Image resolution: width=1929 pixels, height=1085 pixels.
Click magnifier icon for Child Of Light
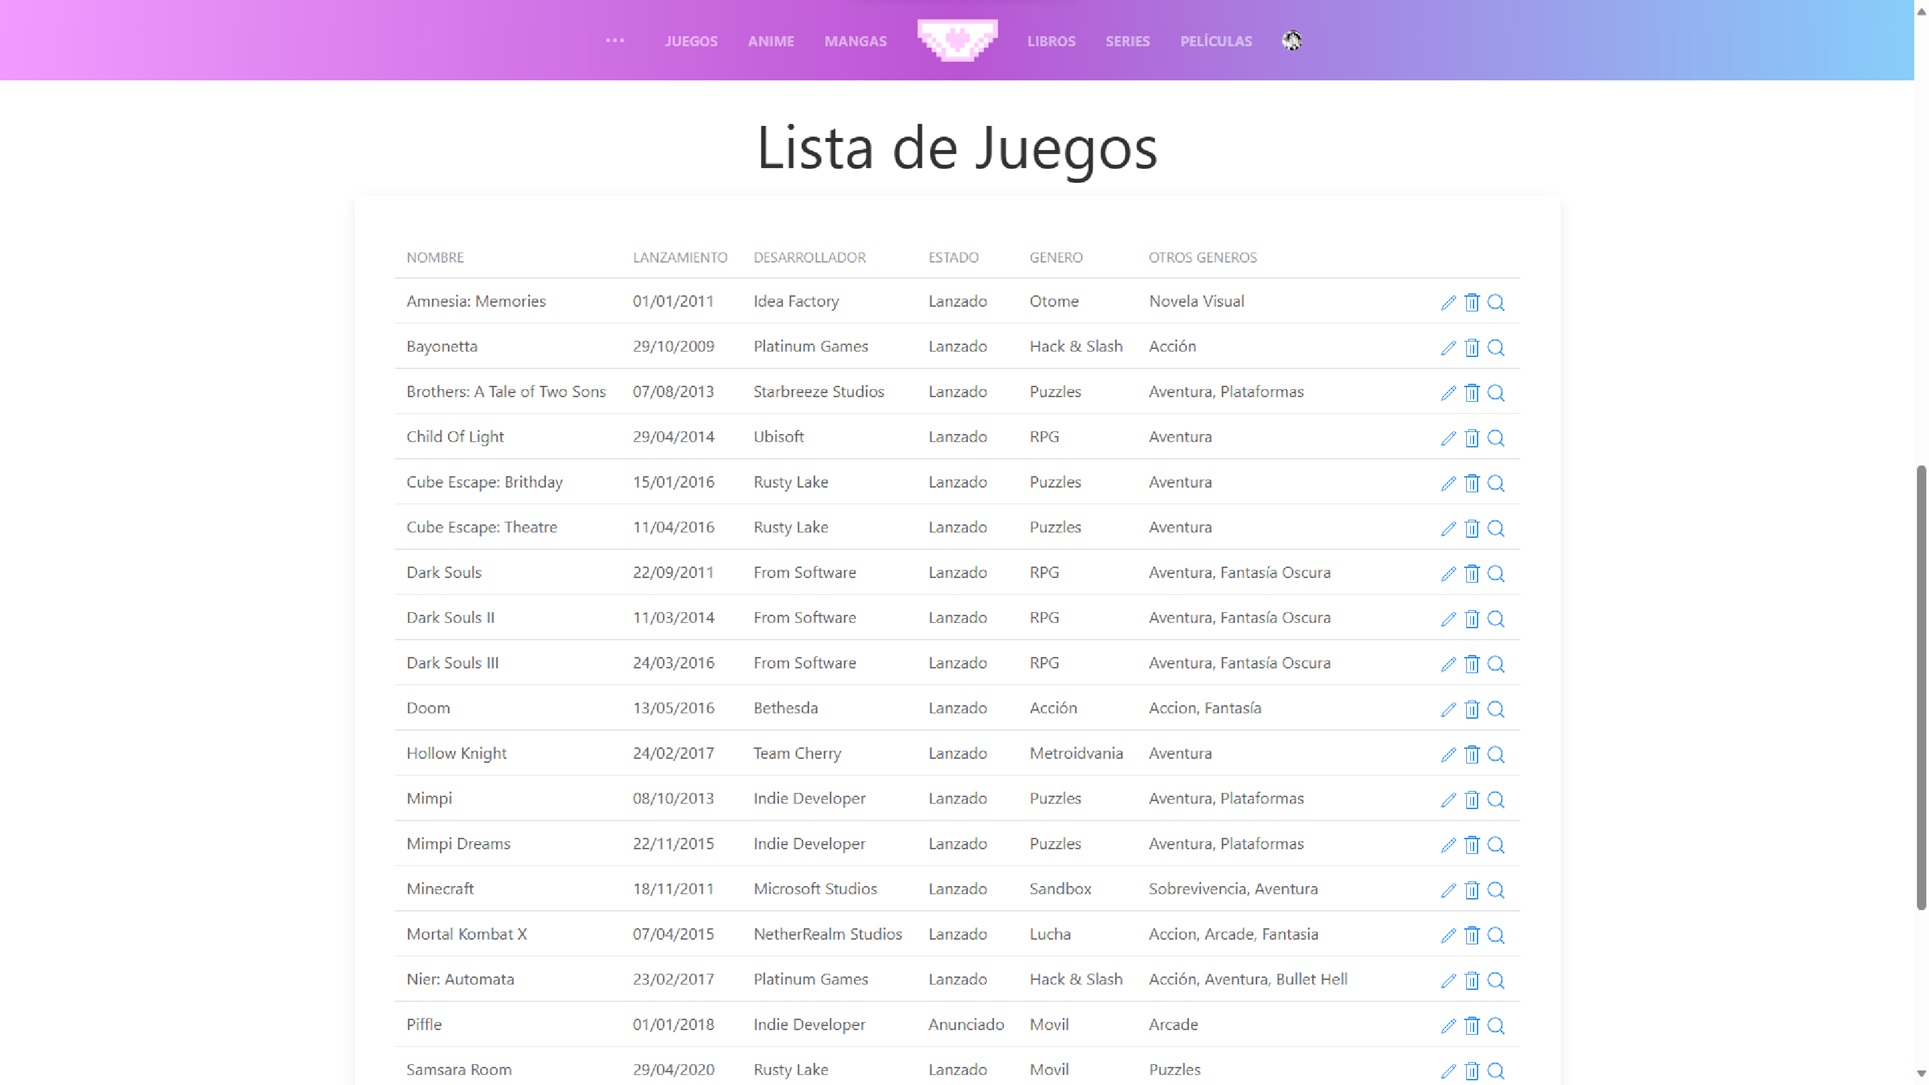click(x=1495, y=438)
